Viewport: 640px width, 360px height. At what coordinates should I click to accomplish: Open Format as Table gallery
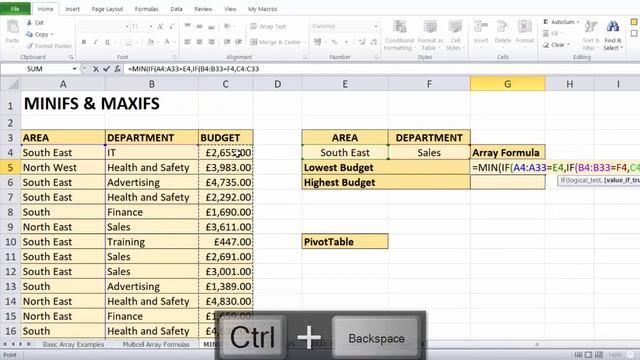coord(430,36)
